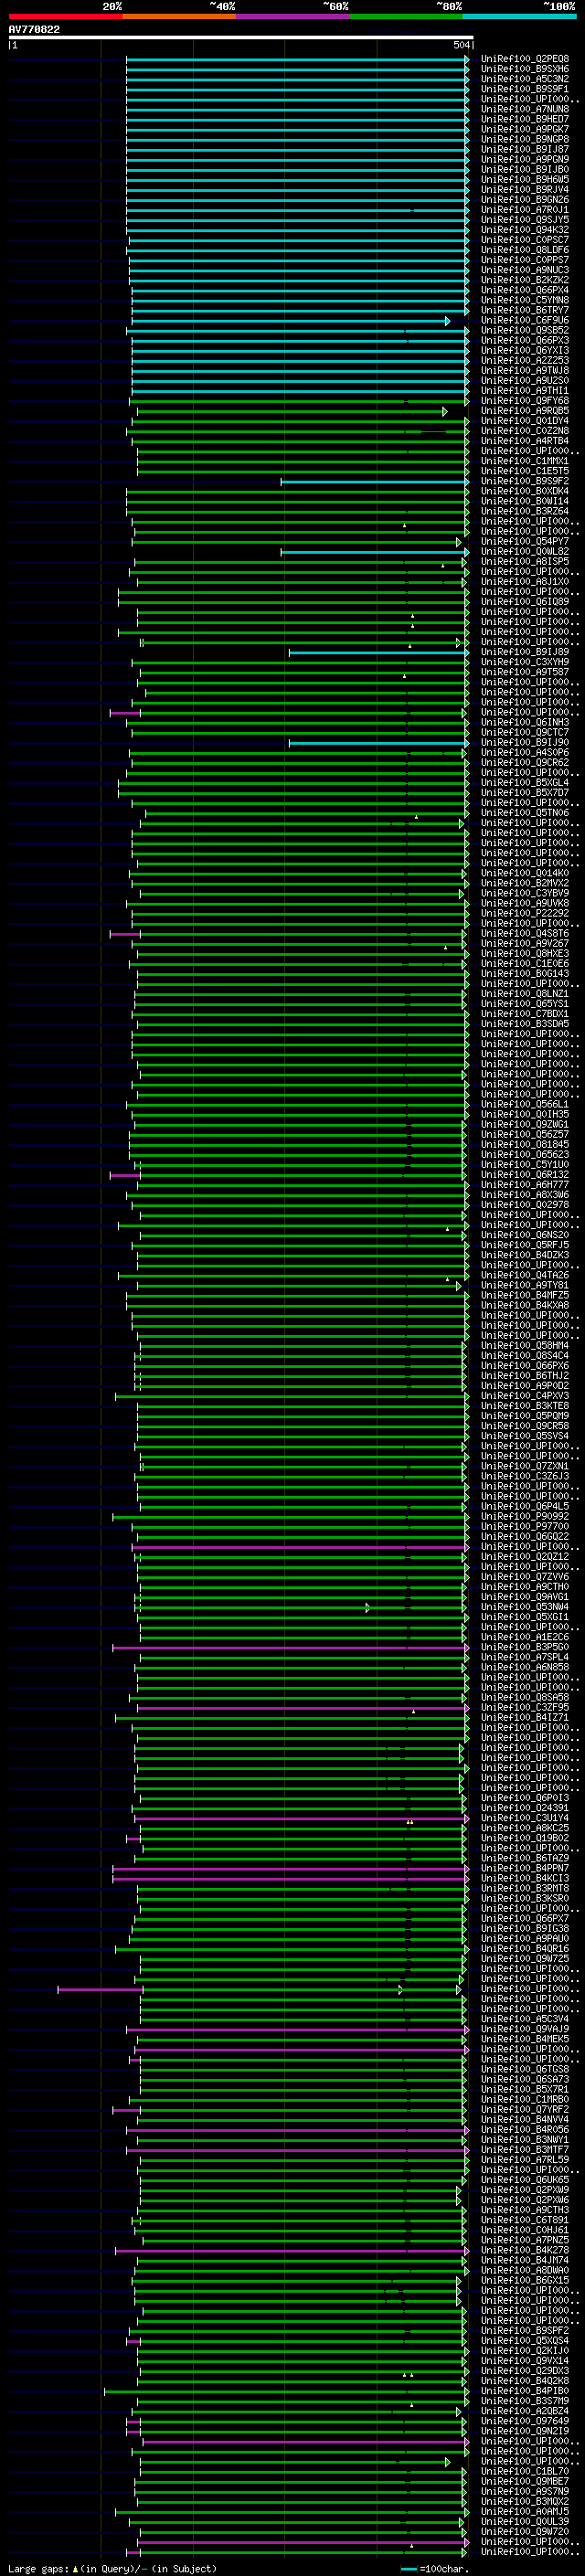Click the query end position 504
Screen dimensions: 585x2576
point(461,45)
